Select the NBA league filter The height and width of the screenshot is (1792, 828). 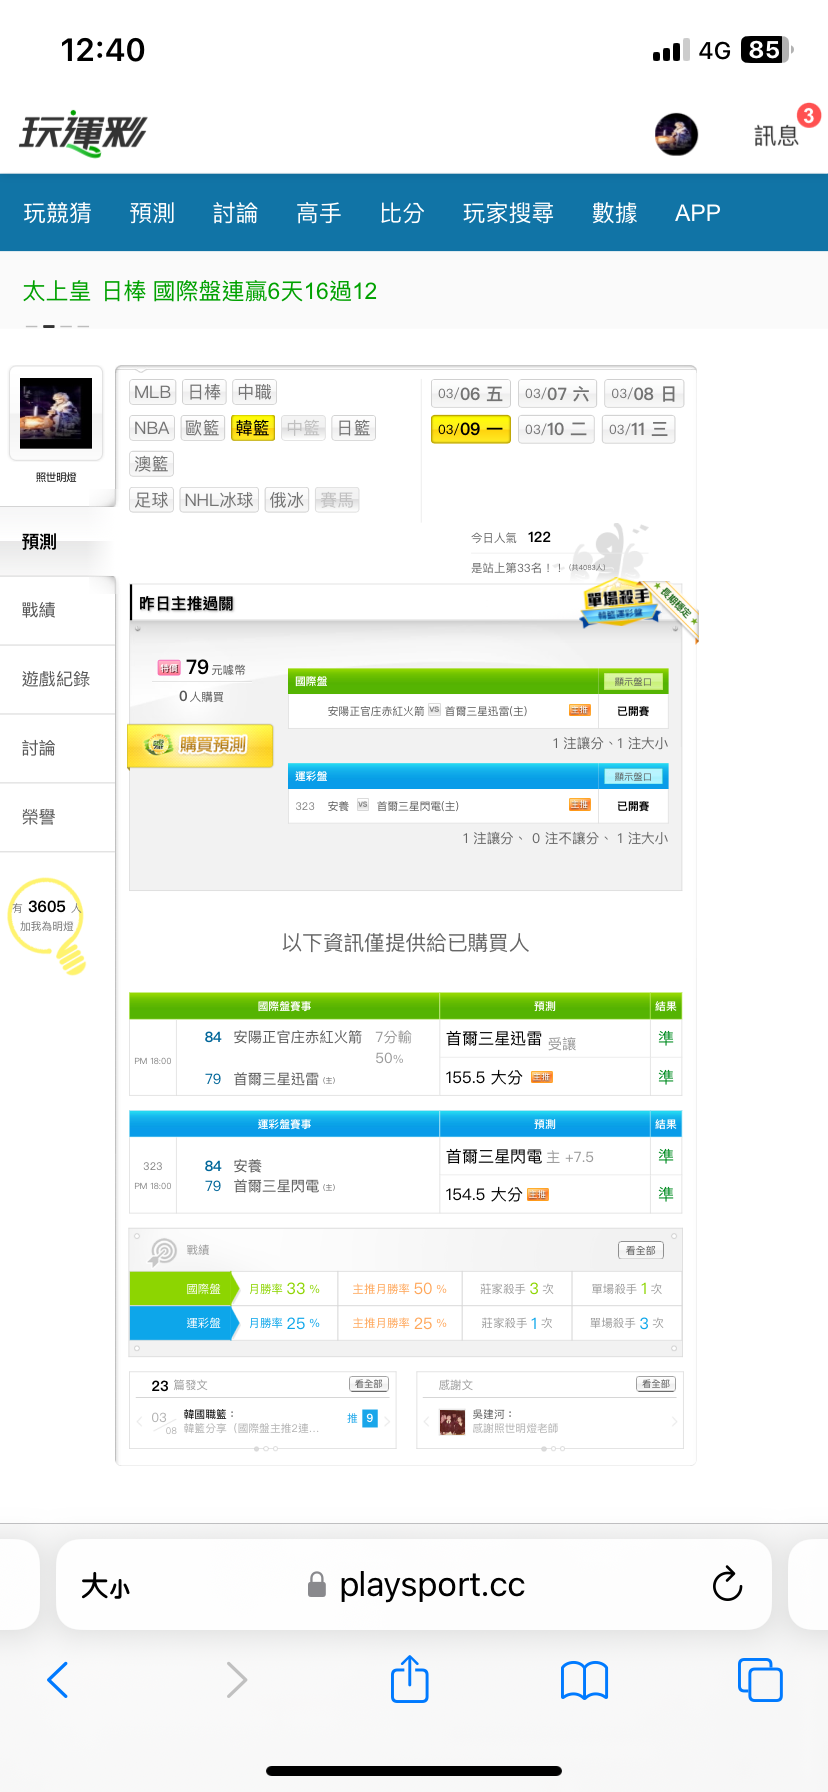tap(152, 428)
